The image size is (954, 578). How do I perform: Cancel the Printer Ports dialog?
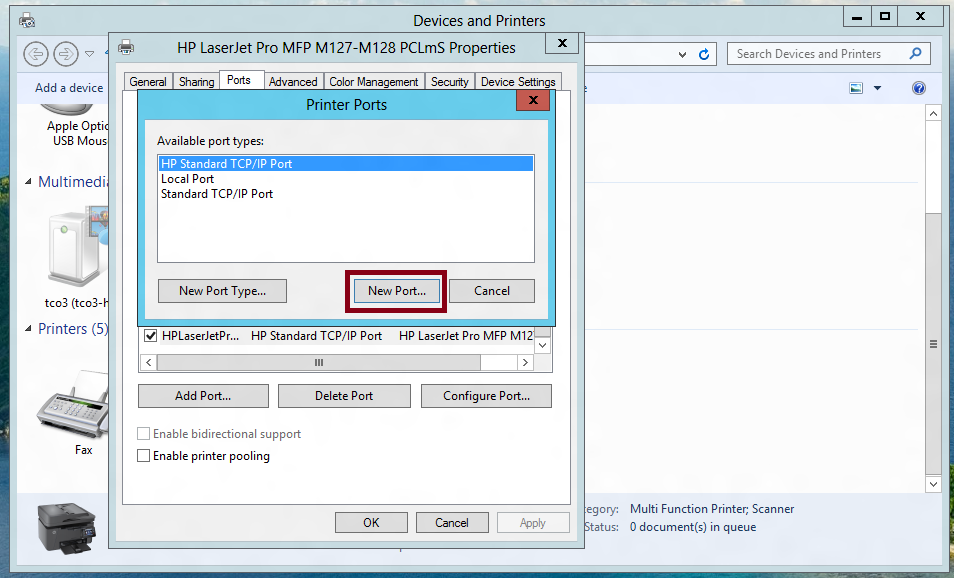[492, 291]
